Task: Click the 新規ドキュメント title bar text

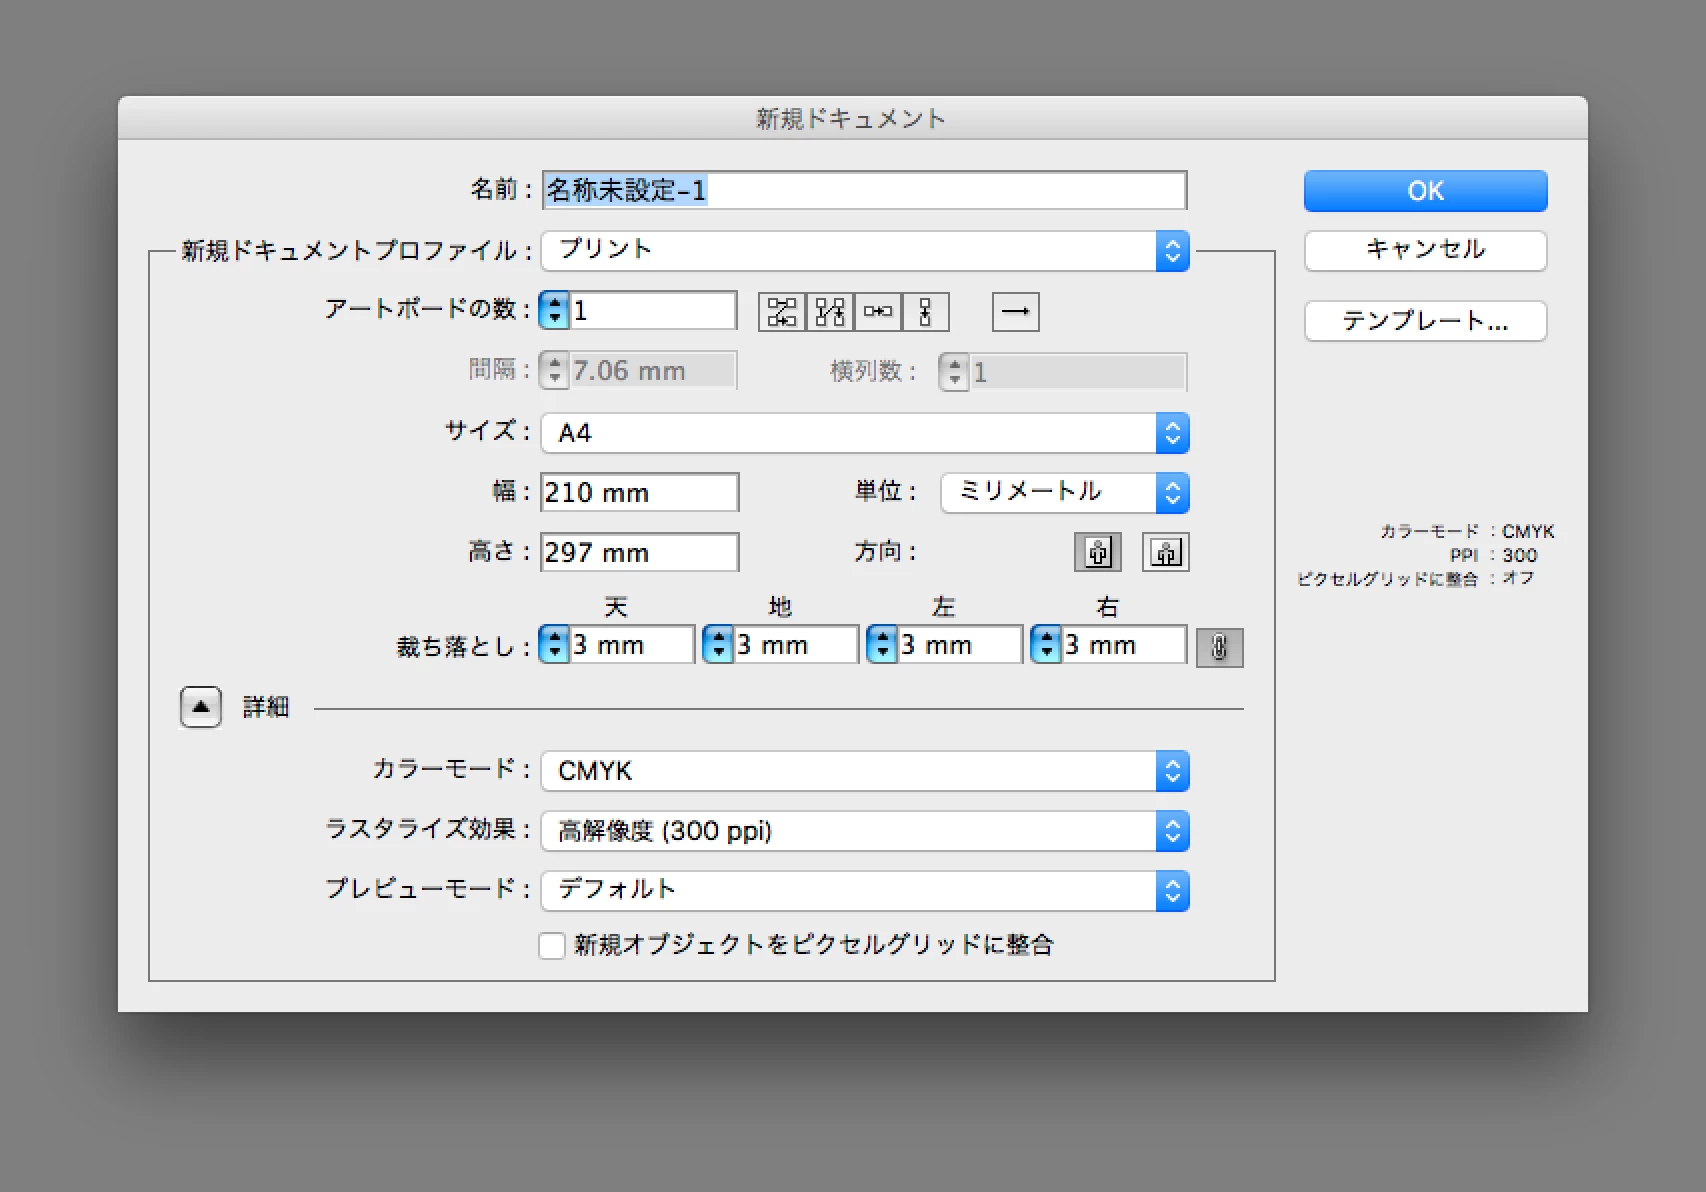Action: point(851,119)
